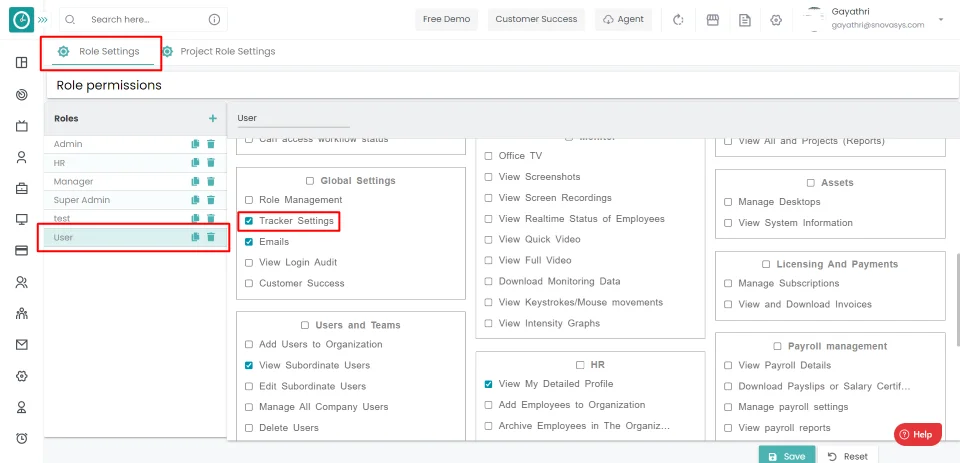Open the Gayathri profile dropdown arrow
960x463 pixels.
(940, 20)
